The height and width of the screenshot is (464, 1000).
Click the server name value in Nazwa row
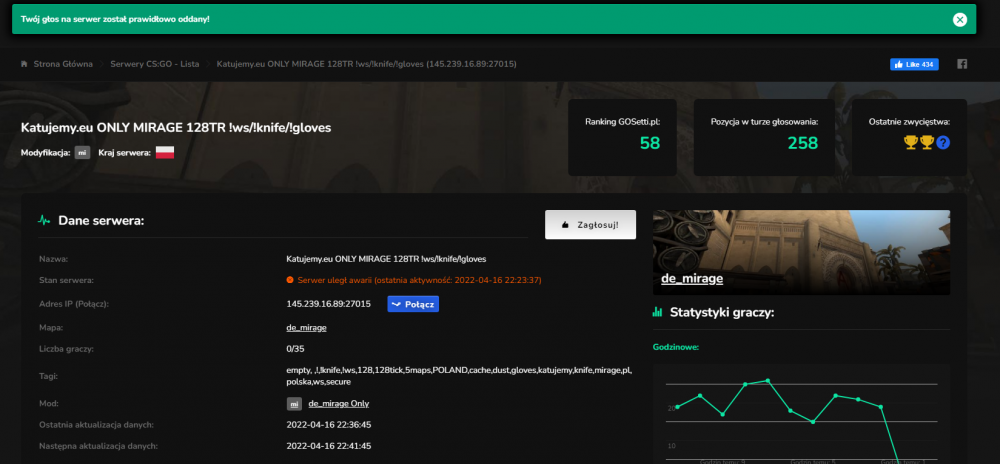[x=386, y=259]
